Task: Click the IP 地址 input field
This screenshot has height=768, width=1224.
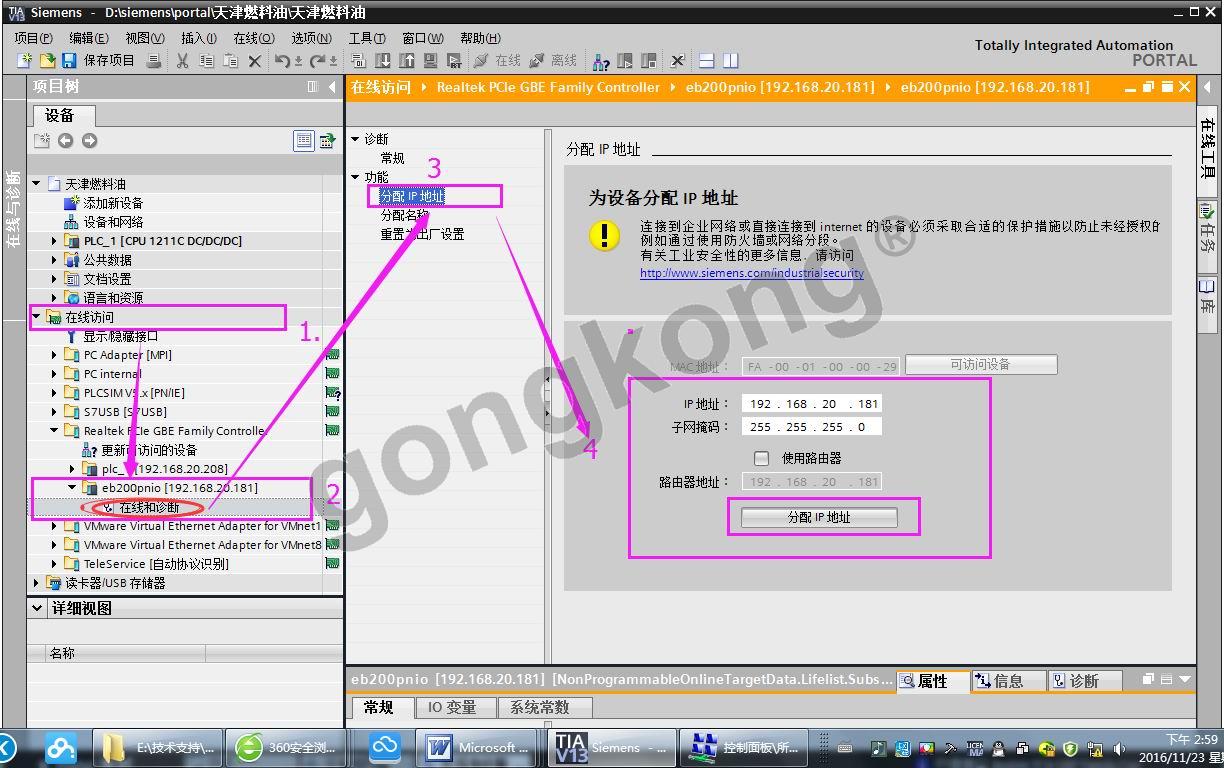Action: pyautogui.click(x=812, y=404)
